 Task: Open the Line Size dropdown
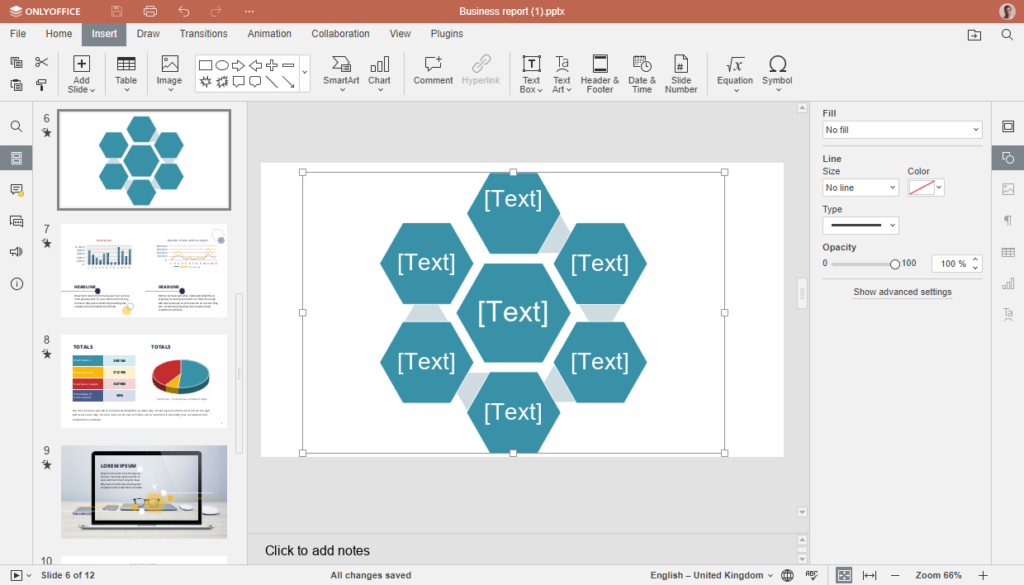pos(859,187)
